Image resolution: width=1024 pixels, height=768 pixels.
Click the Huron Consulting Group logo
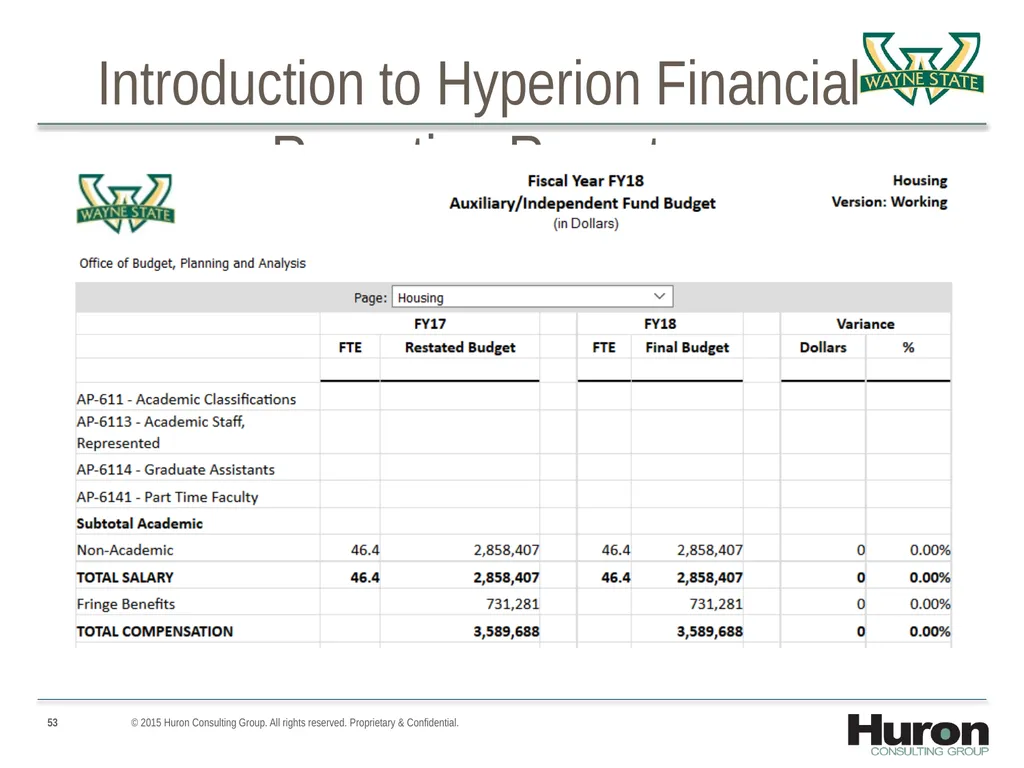[x=918, y=735]
